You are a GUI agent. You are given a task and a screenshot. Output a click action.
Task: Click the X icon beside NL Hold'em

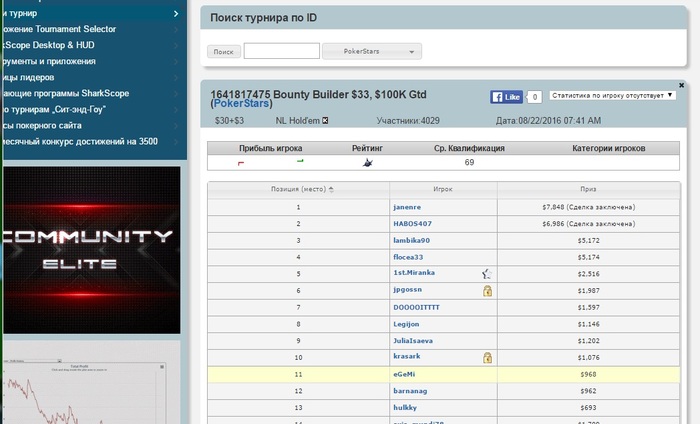[x=325, y=121]
